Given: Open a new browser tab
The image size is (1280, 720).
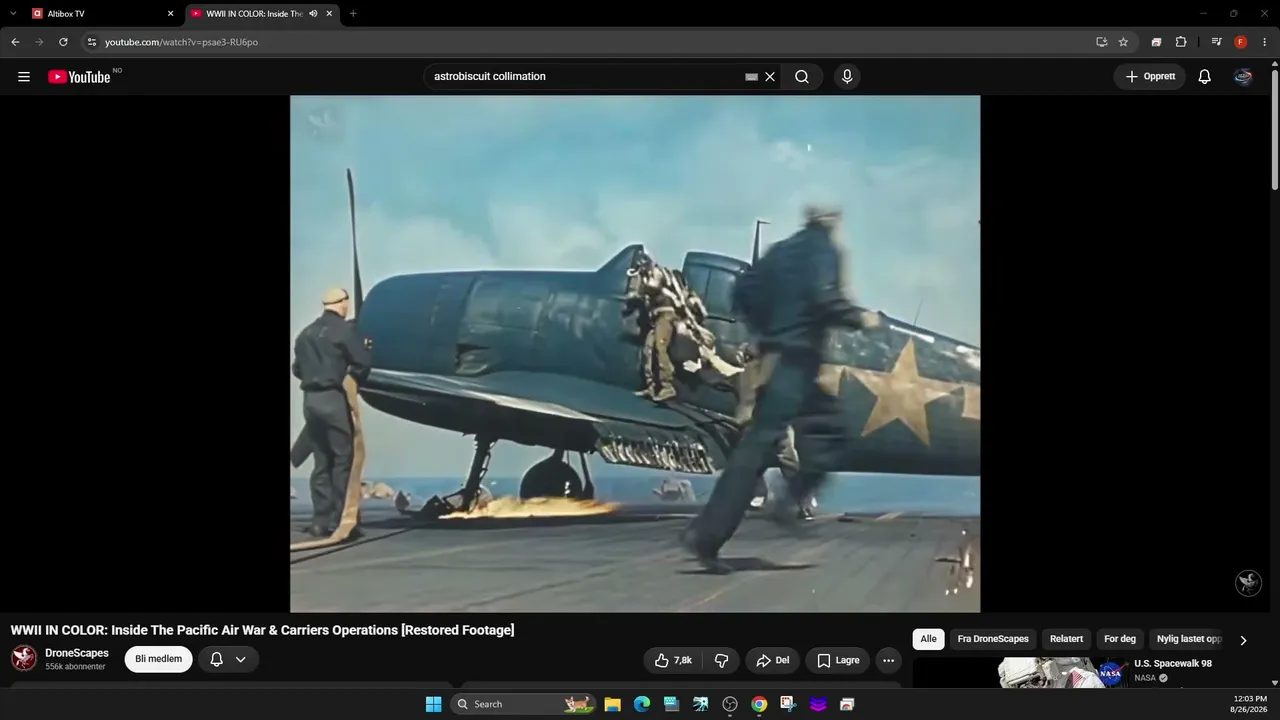Looking at the screenshot, I should (353, 14).
